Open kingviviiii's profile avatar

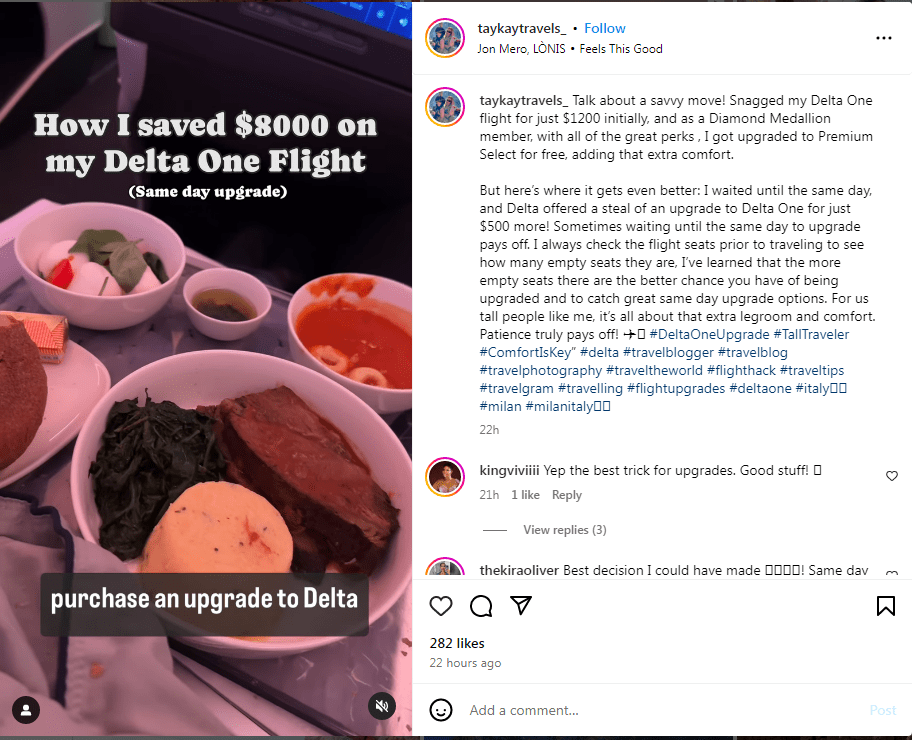coord(445,476)
